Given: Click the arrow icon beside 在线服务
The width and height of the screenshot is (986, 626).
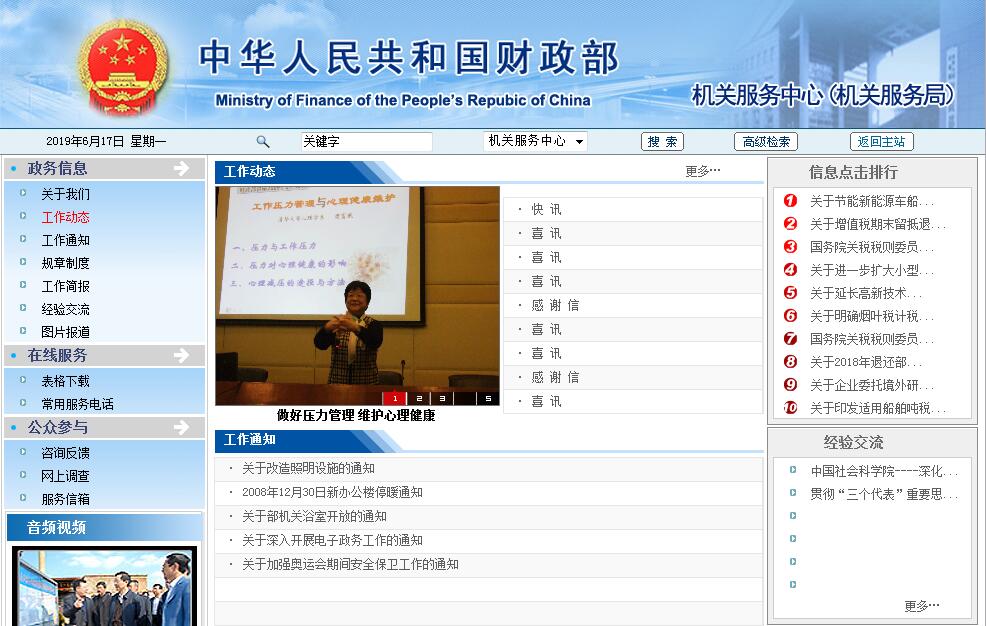Looking at the screenshot, I should 181,355.
